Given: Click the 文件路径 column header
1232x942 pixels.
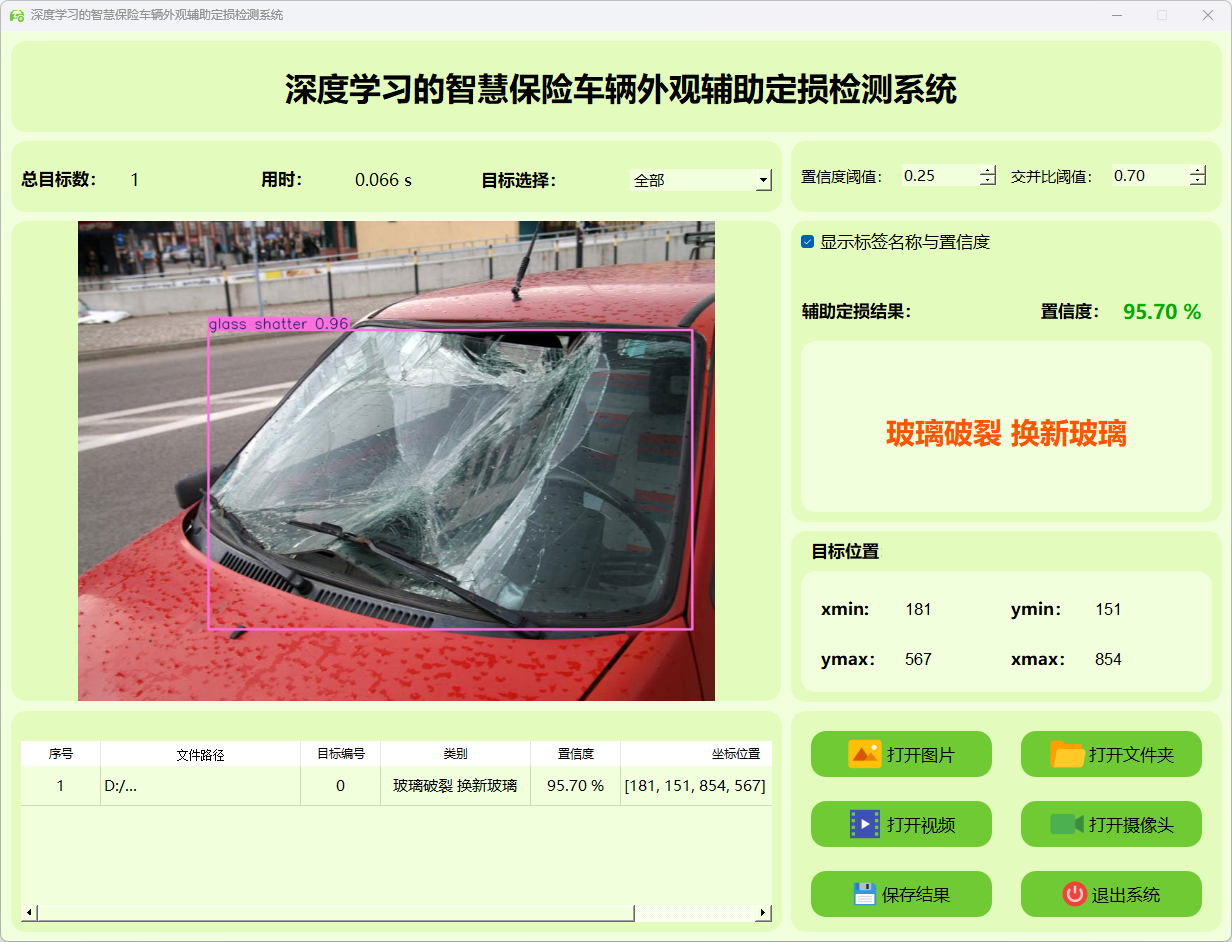Looking at the screenshot, I should click(200, 755).
